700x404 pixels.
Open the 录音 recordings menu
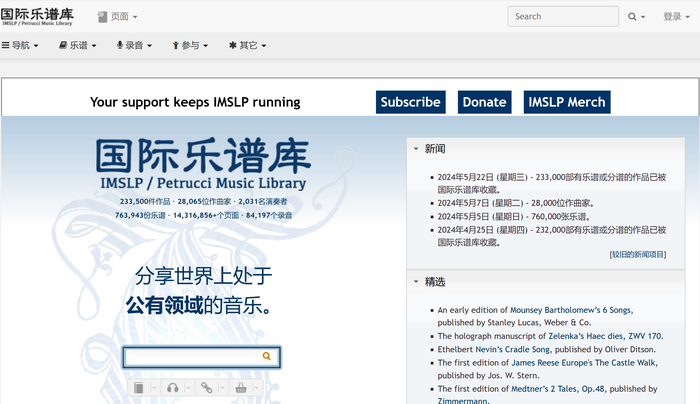tap(135, 45)
